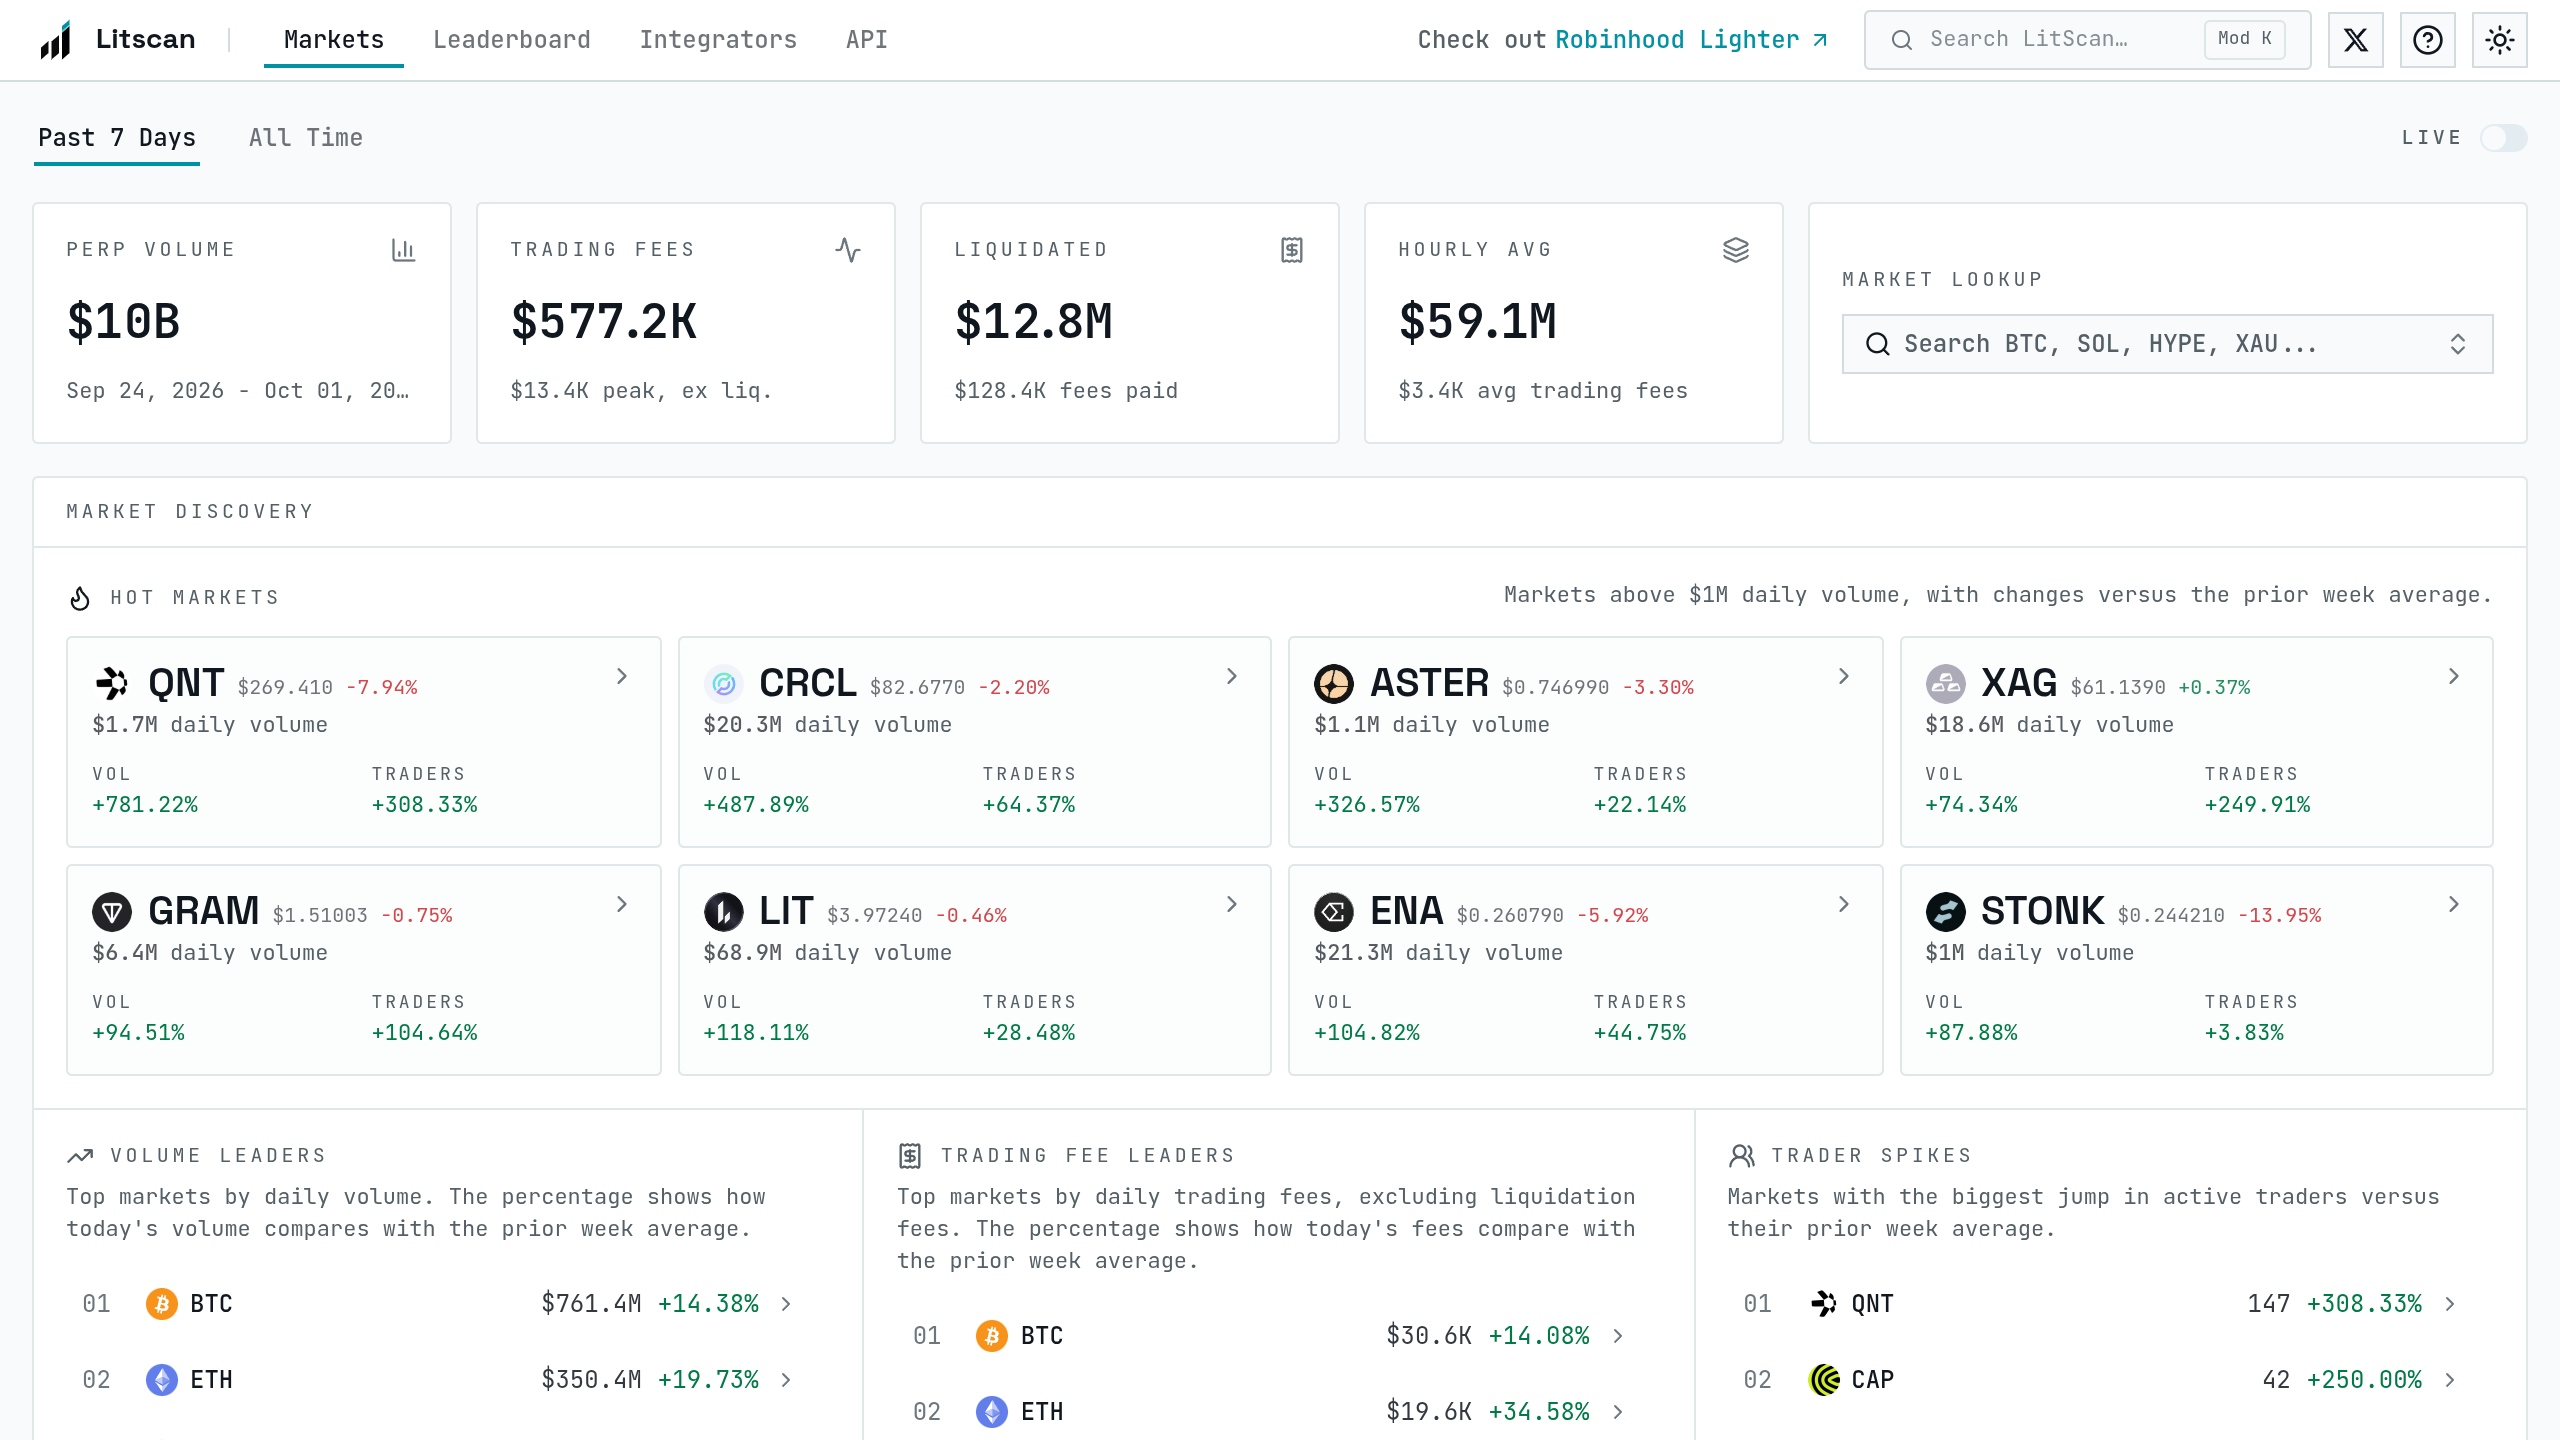
Task: Click the GRAM token icon
Action: [x=112, y=912]
